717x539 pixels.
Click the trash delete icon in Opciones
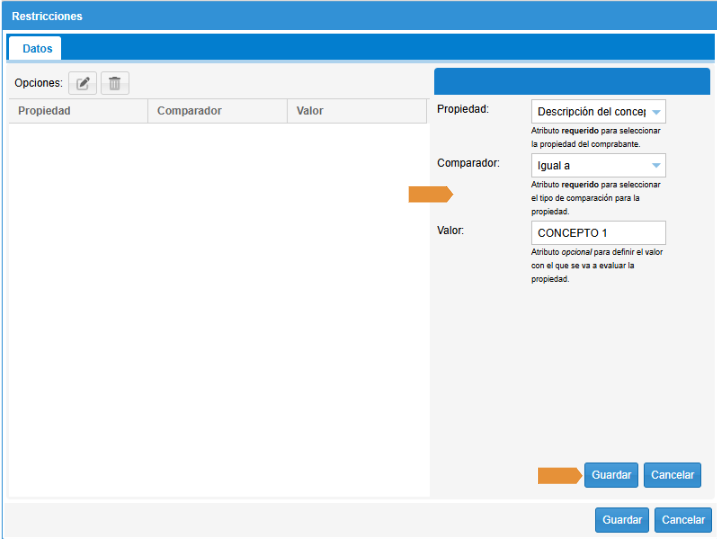115,83
